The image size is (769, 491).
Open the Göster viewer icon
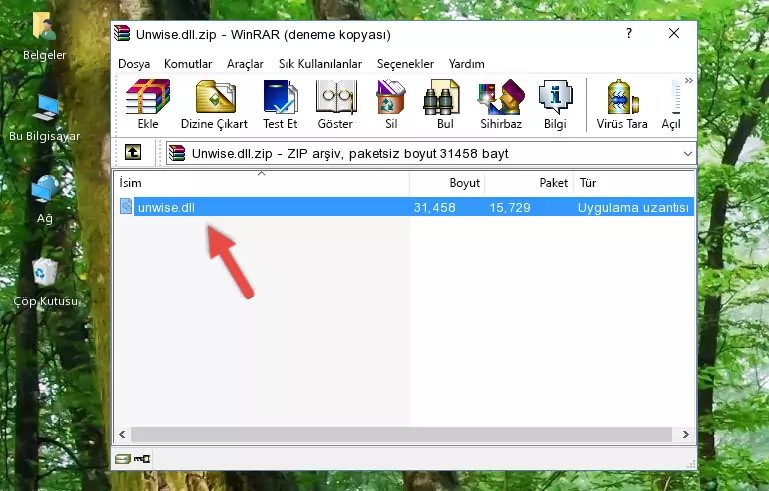point(335,104)
